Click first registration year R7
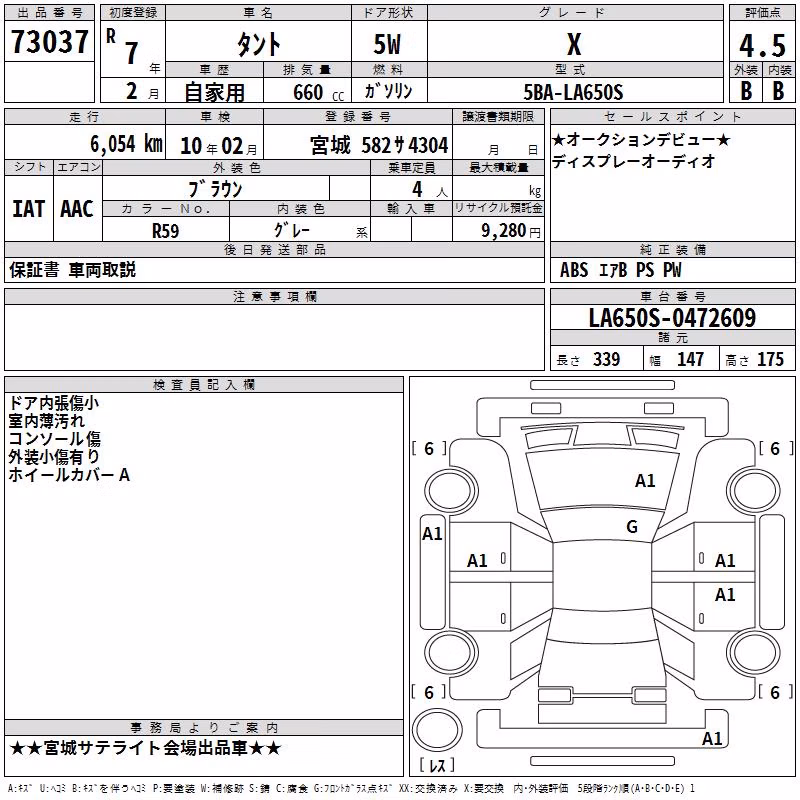 click(x=123, y=48)
